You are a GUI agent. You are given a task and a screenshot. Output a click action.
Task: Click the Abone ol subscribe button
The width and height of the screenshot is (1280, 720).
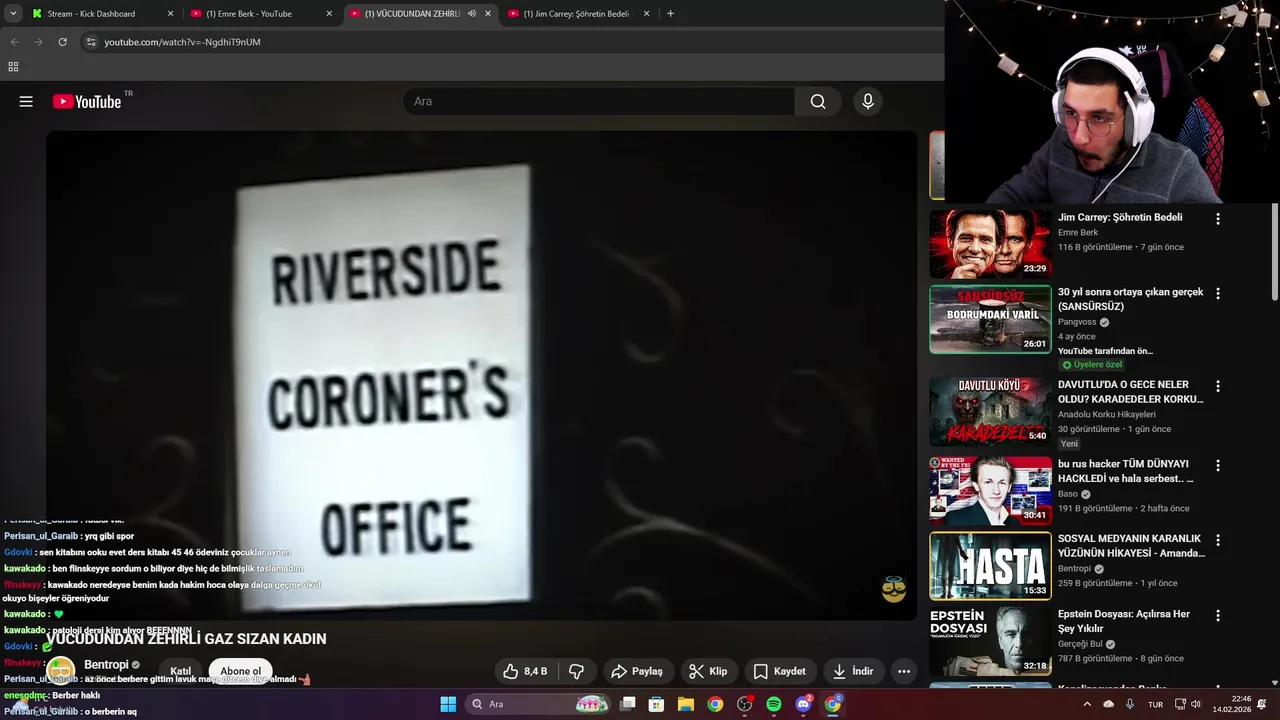coord(240,671)
